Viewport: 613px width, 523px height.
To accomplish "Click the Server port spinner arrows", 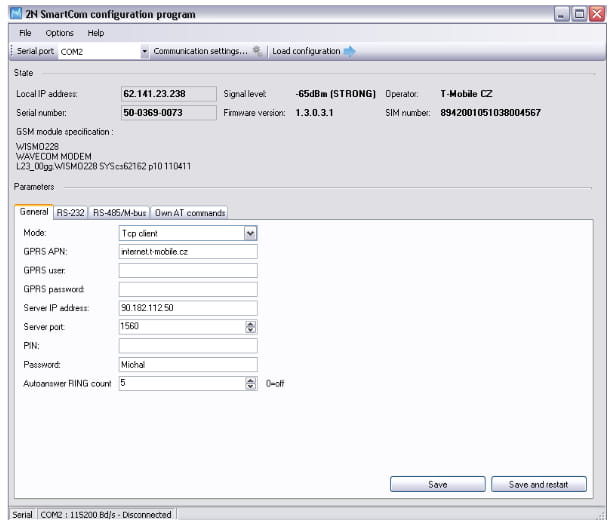I will pos(251,327).
